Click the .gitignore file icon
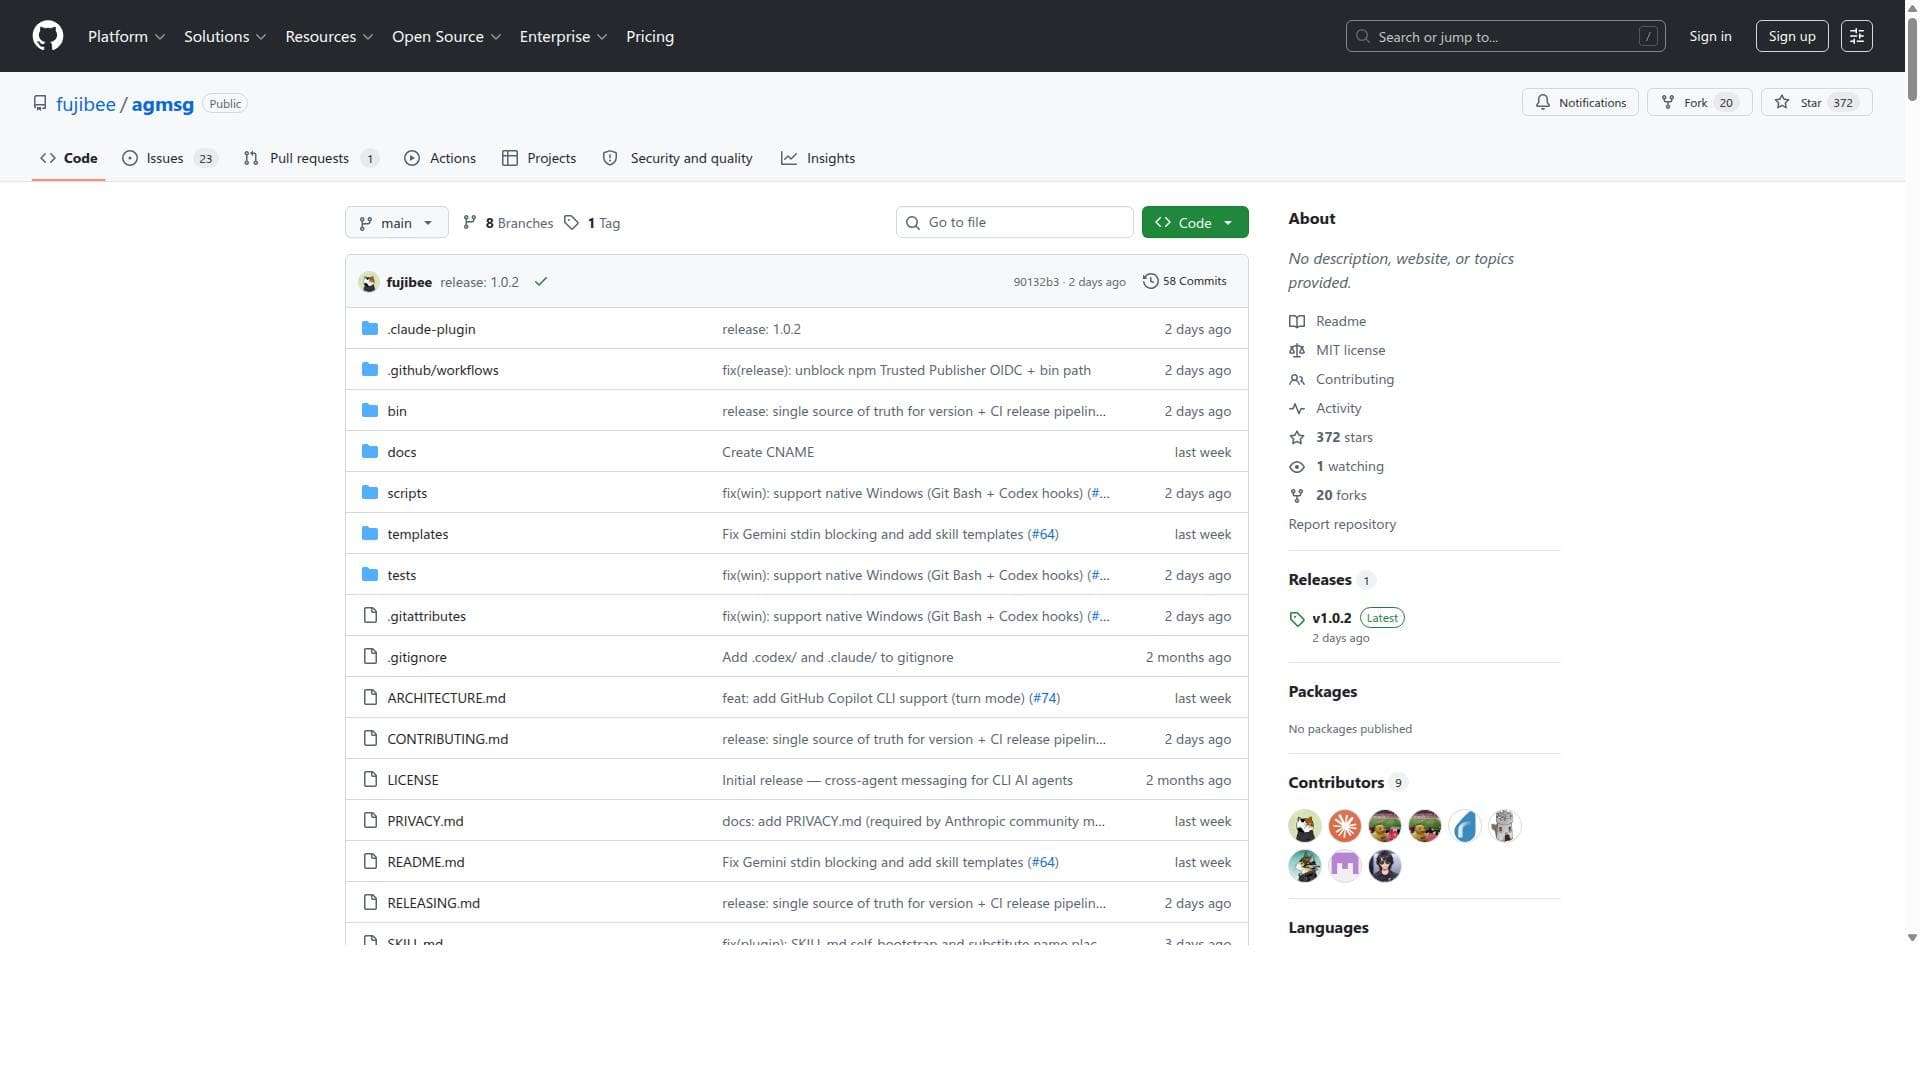The height and width of the screenshot is (1080, 1920). (x=370, y=657)
